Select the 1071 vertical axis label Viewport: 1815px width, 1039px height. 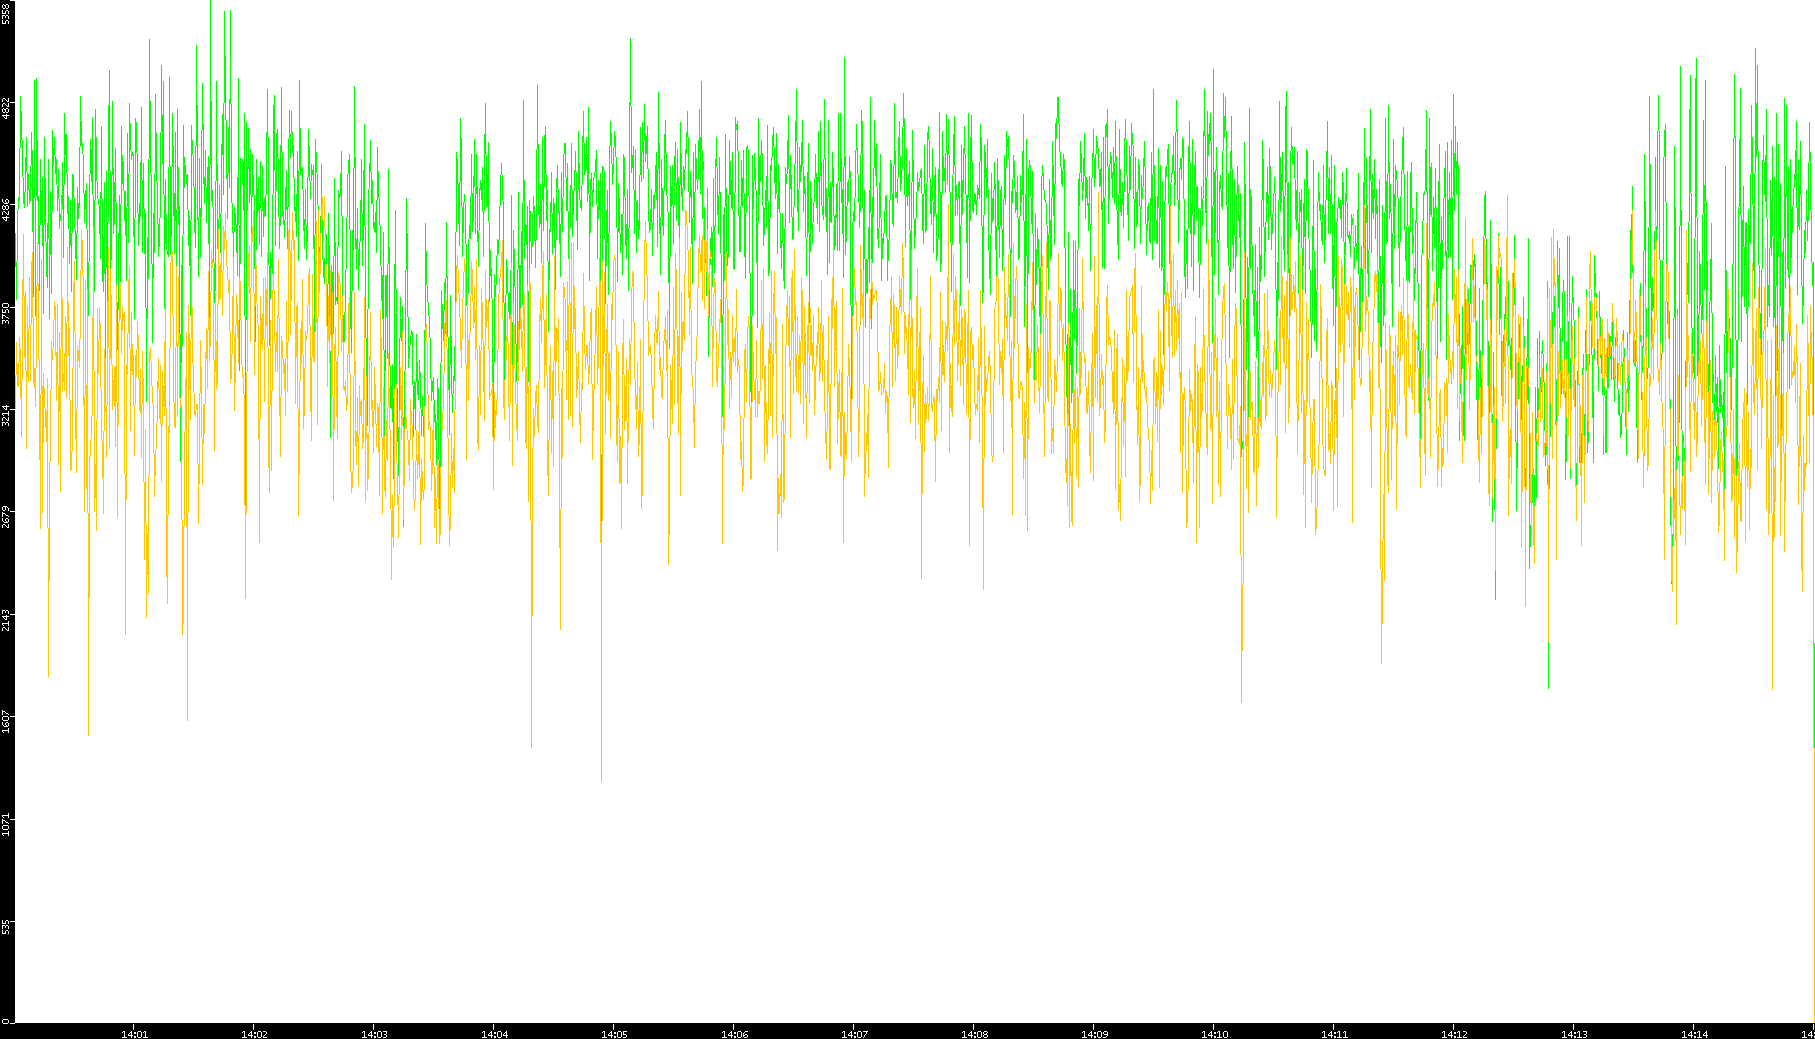coord(6,824)
